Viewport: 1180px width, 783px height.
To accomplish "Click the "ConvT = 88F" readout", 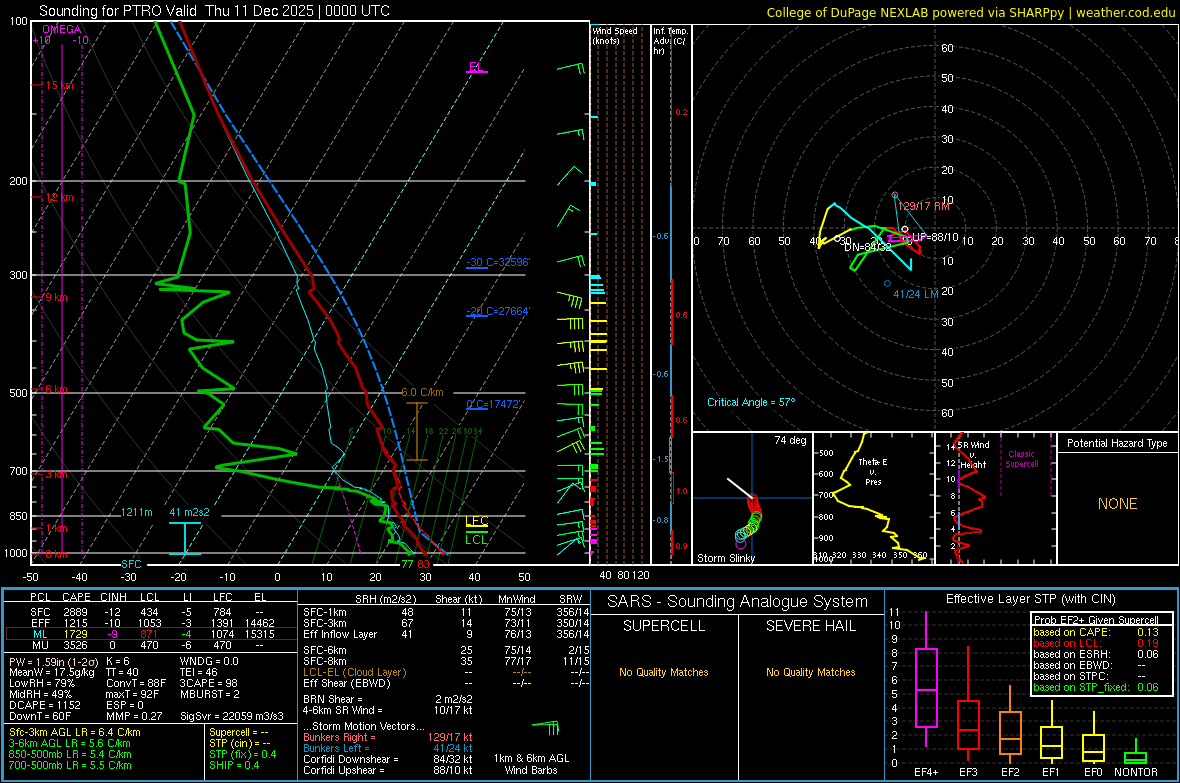I will [x=136, y=683].
